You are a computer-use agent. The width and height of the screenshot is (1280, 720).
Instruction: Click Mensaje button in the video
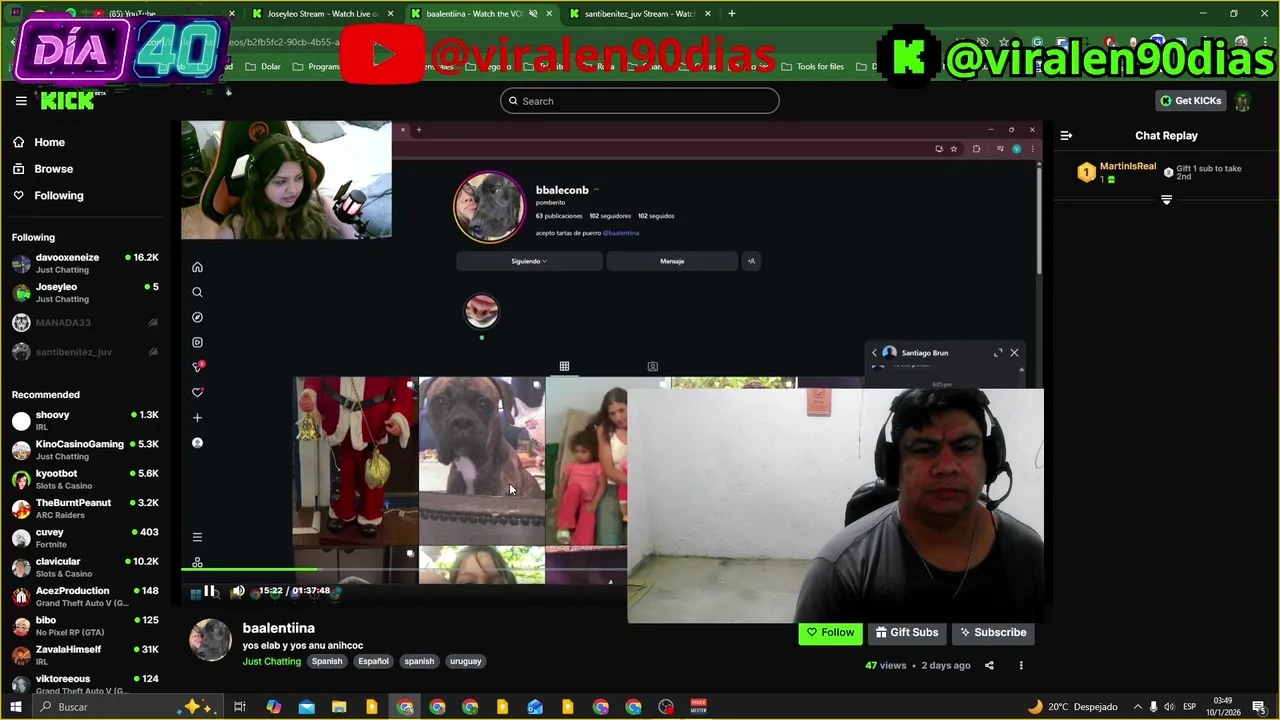pyautogui.click(x=672, y=261)
